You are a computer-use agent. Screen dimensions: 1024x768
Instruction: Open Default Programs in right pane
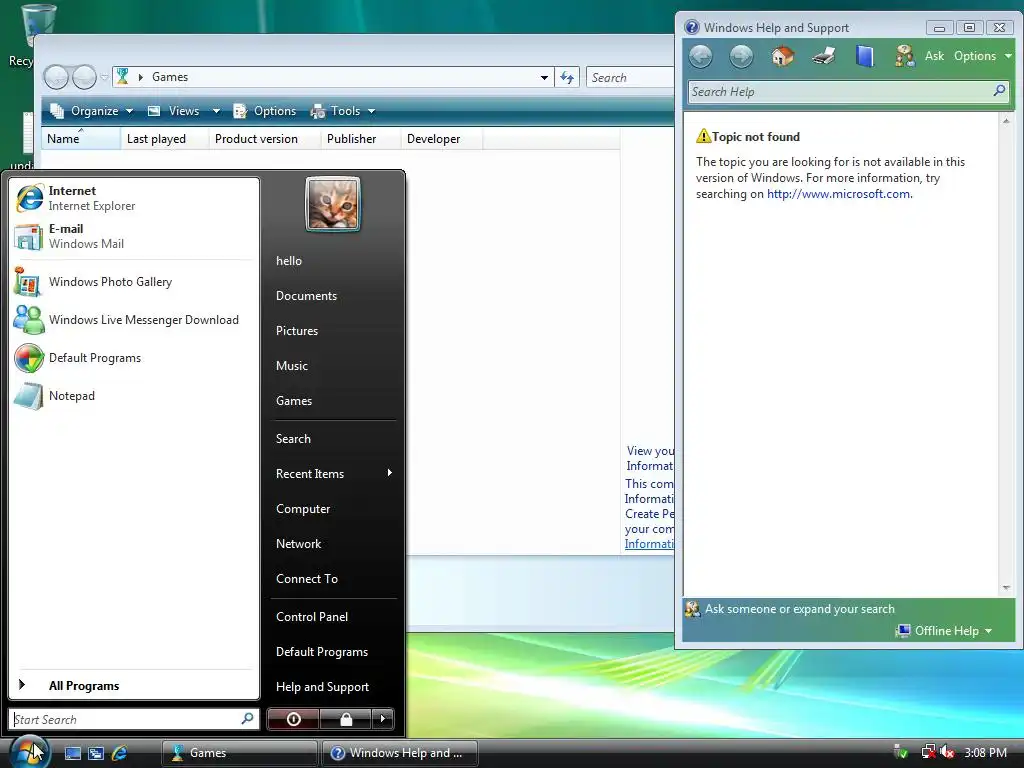point(333,652)
